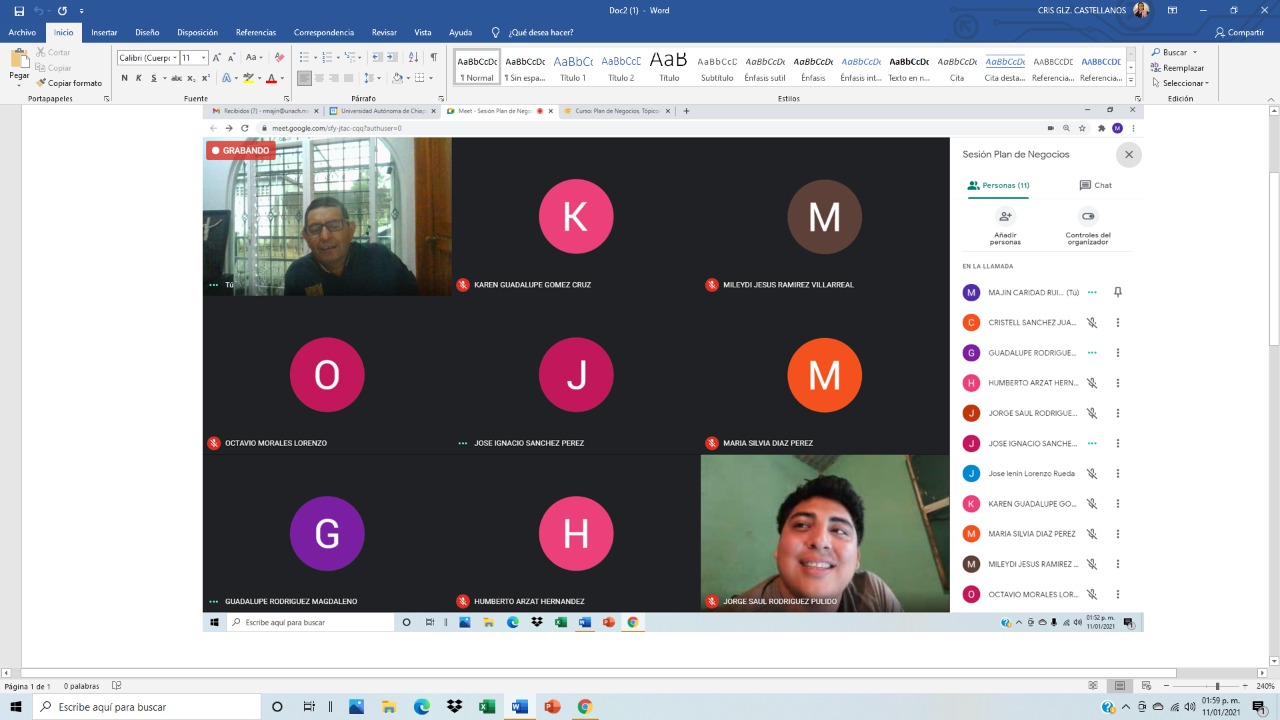This screenshot has height=720, width=1280.
Task: Clear all formatting with eraser icon
Action: click(x=281, y=58)
